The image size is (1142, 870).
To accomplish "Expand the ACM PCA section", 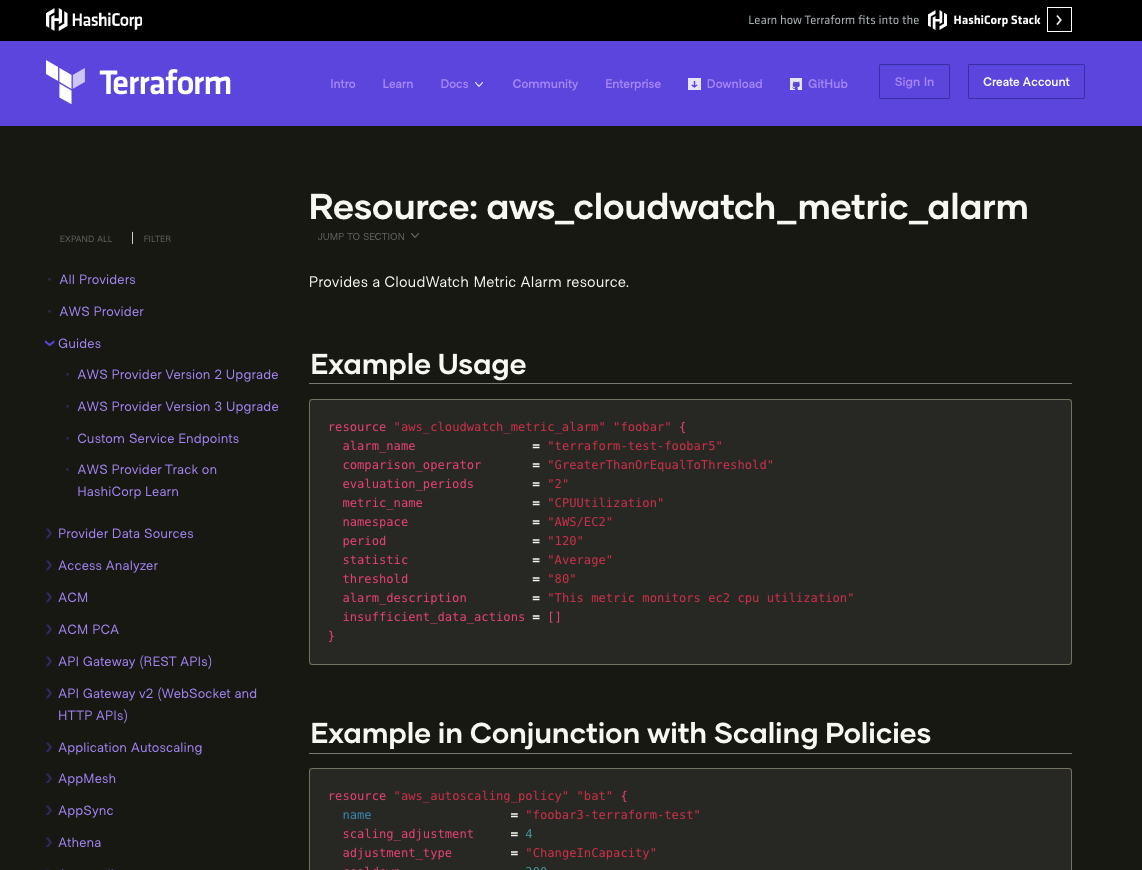I will point(82,630).
